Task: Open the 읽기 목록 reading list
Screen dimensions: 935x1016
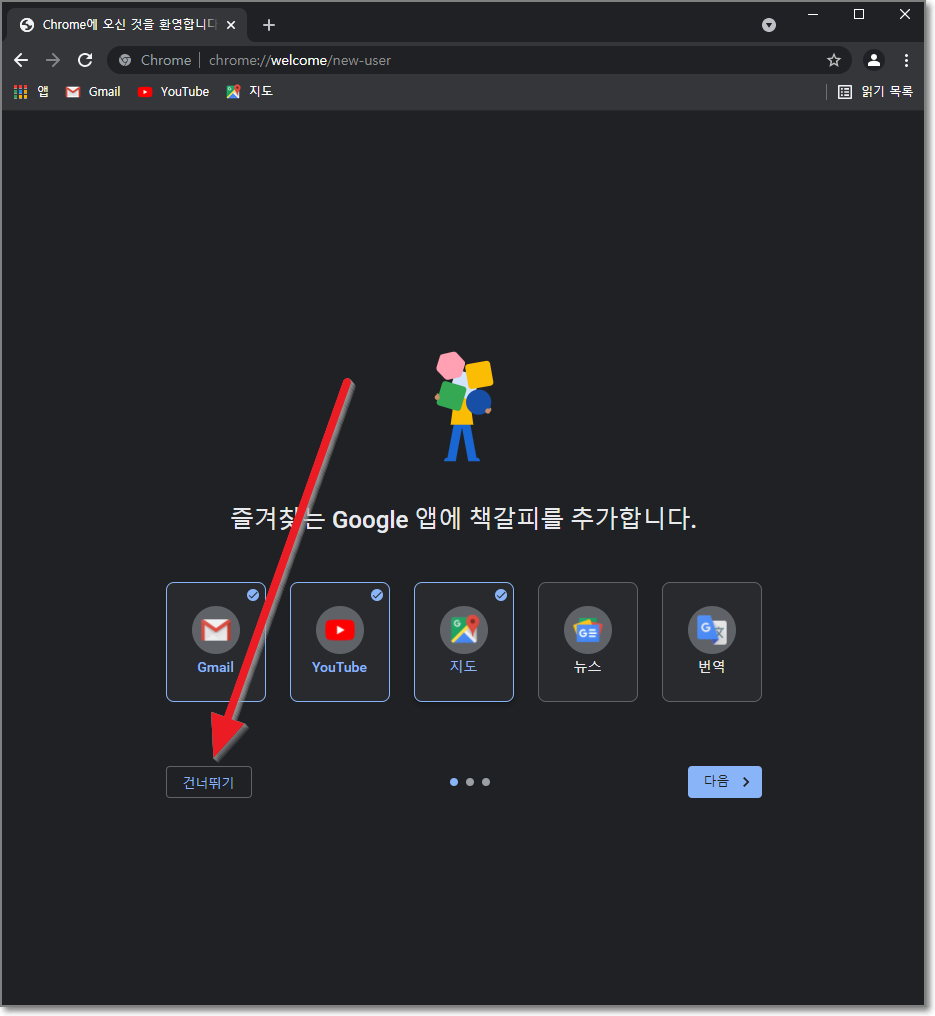Action: click(x=875, y=91)
